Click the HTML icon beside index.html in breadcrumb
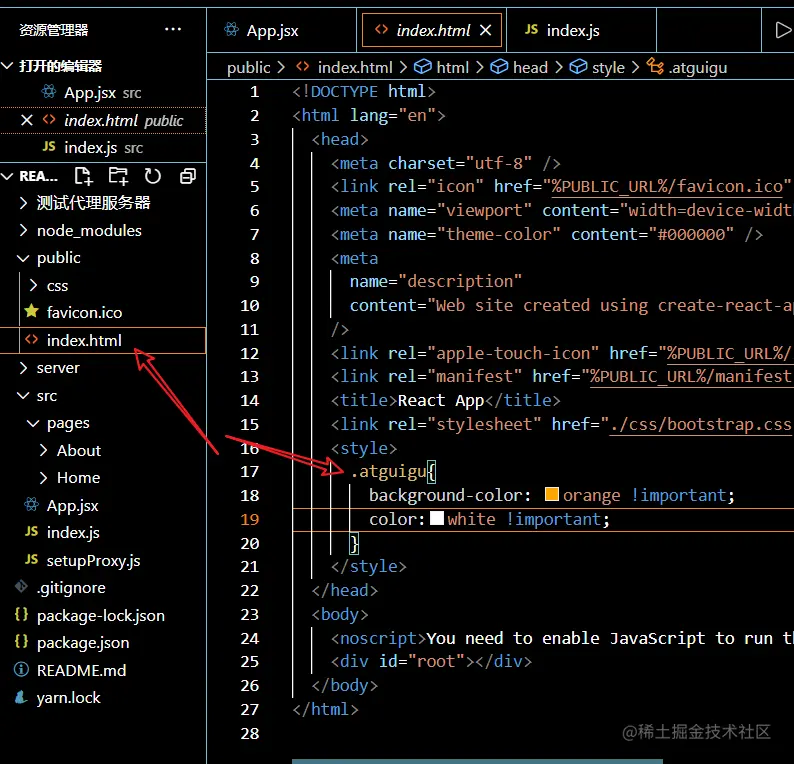The height and width of the screenshot is (764, 794). [303, 67]
